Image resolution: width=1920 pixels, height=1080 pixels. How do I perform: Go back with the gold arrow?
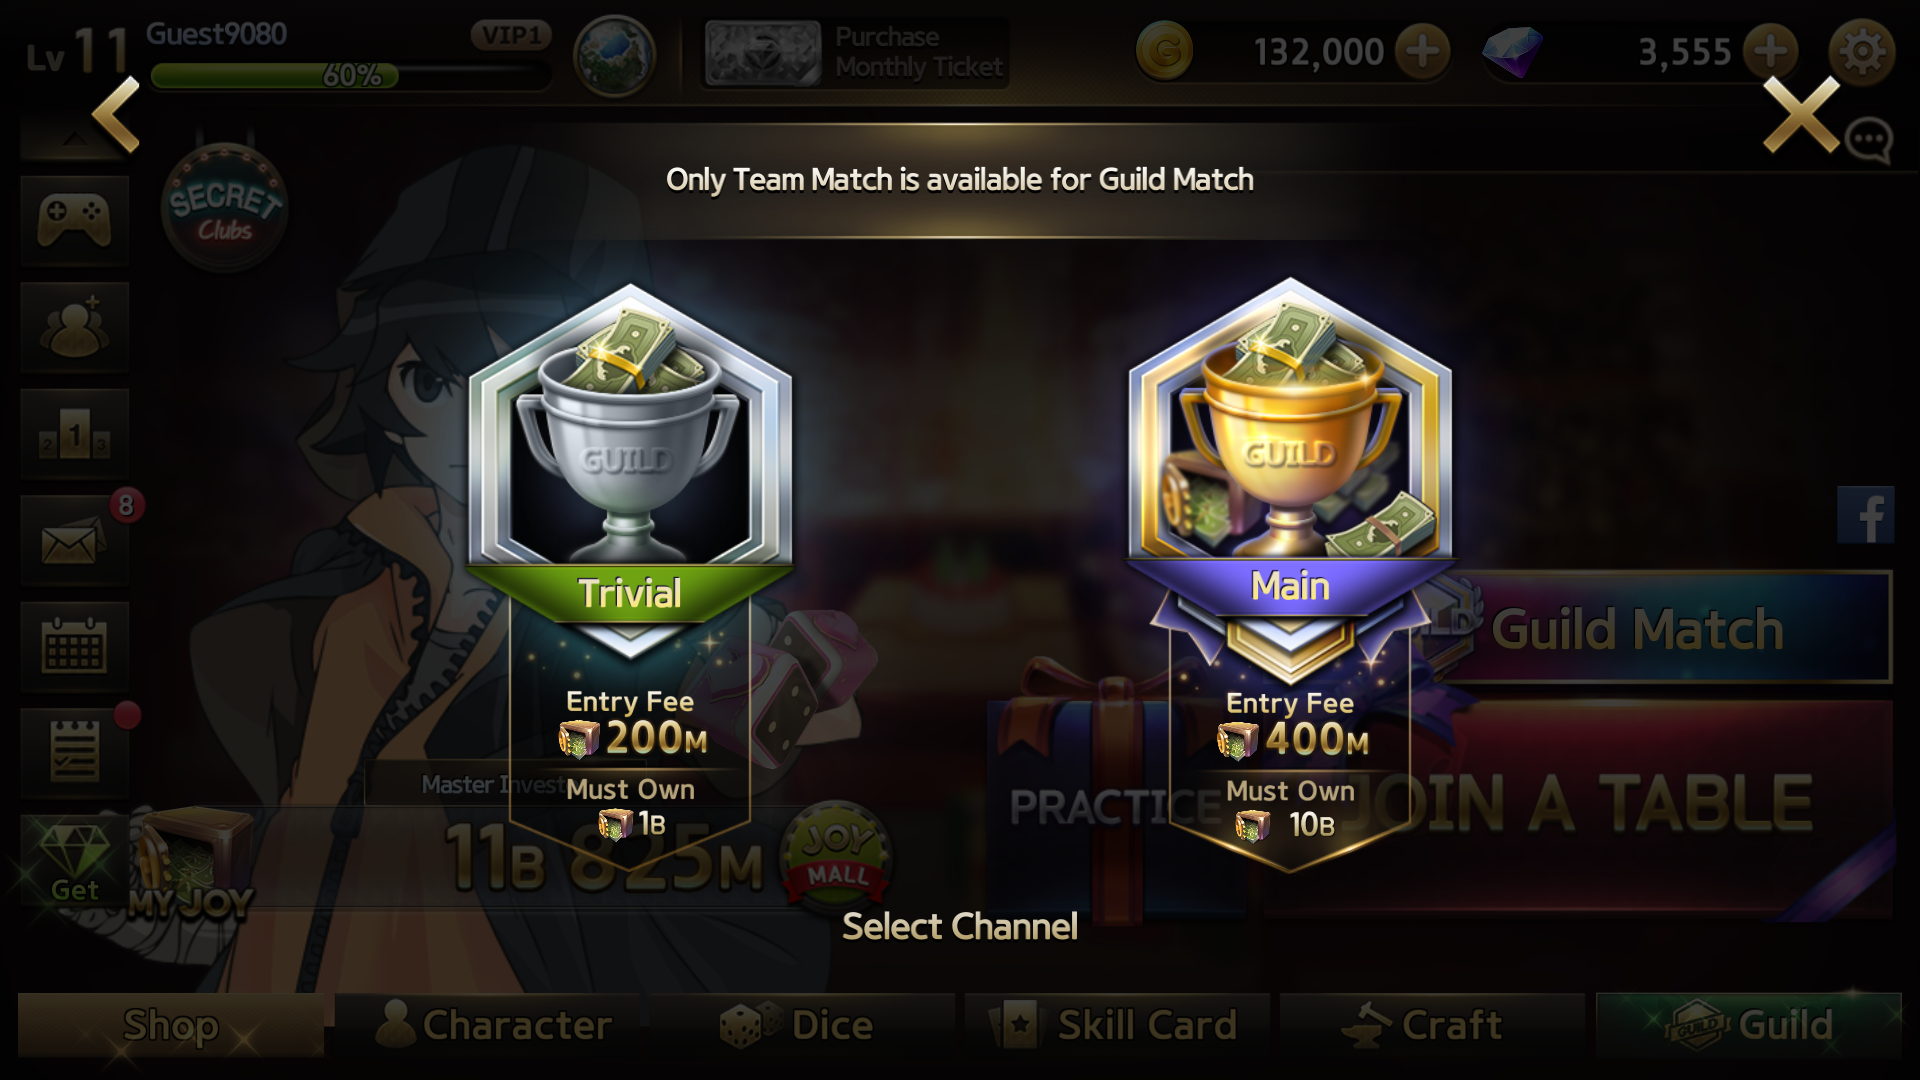click(116, 114)
